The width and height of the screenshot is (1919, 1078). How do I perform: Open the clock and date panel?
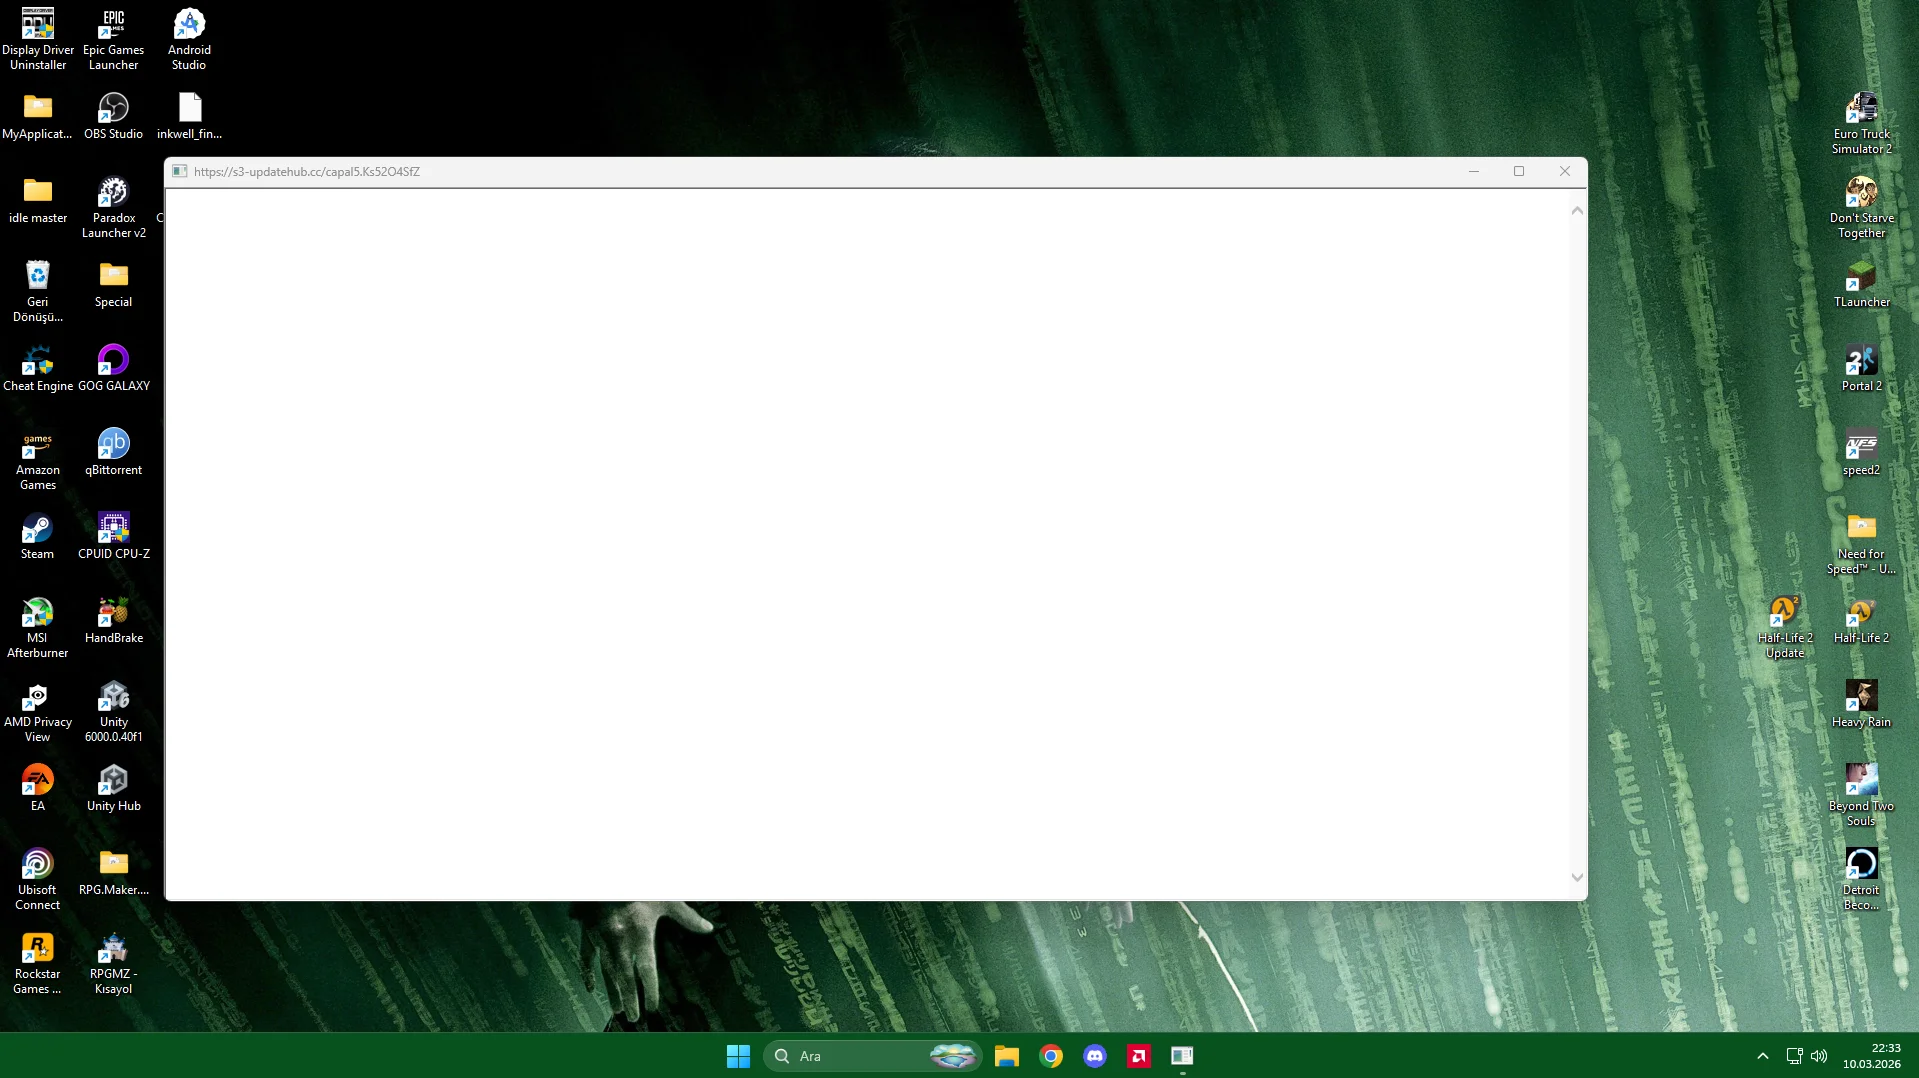coord(1872,1056)
